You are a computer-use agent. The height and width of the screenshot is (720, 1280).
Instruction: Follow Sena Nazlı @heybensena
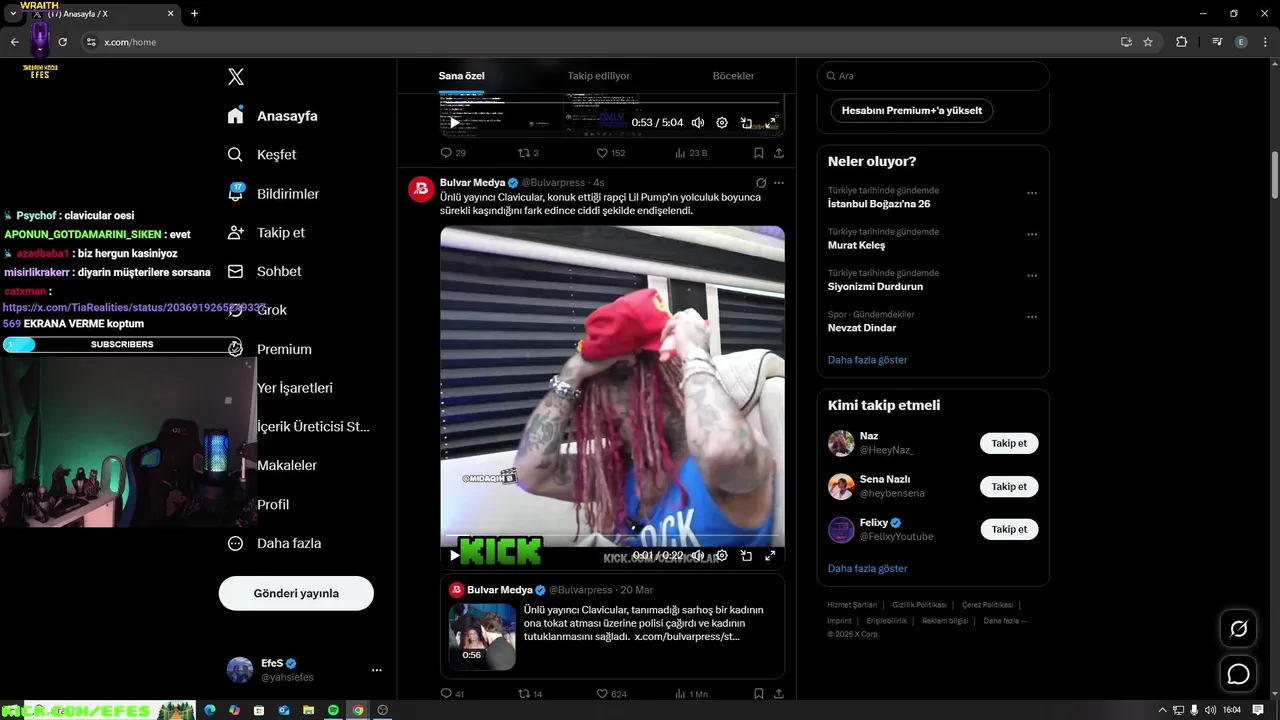(1009, 487)
